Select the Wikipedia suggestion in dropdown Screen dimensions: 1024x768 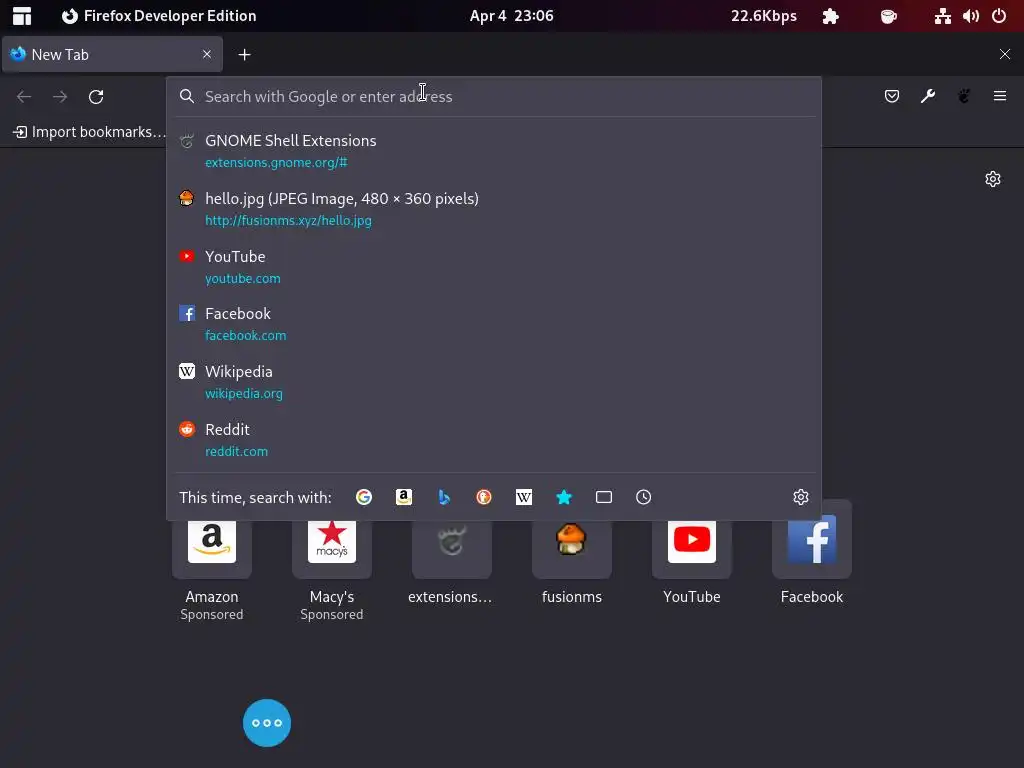(494, 382)
